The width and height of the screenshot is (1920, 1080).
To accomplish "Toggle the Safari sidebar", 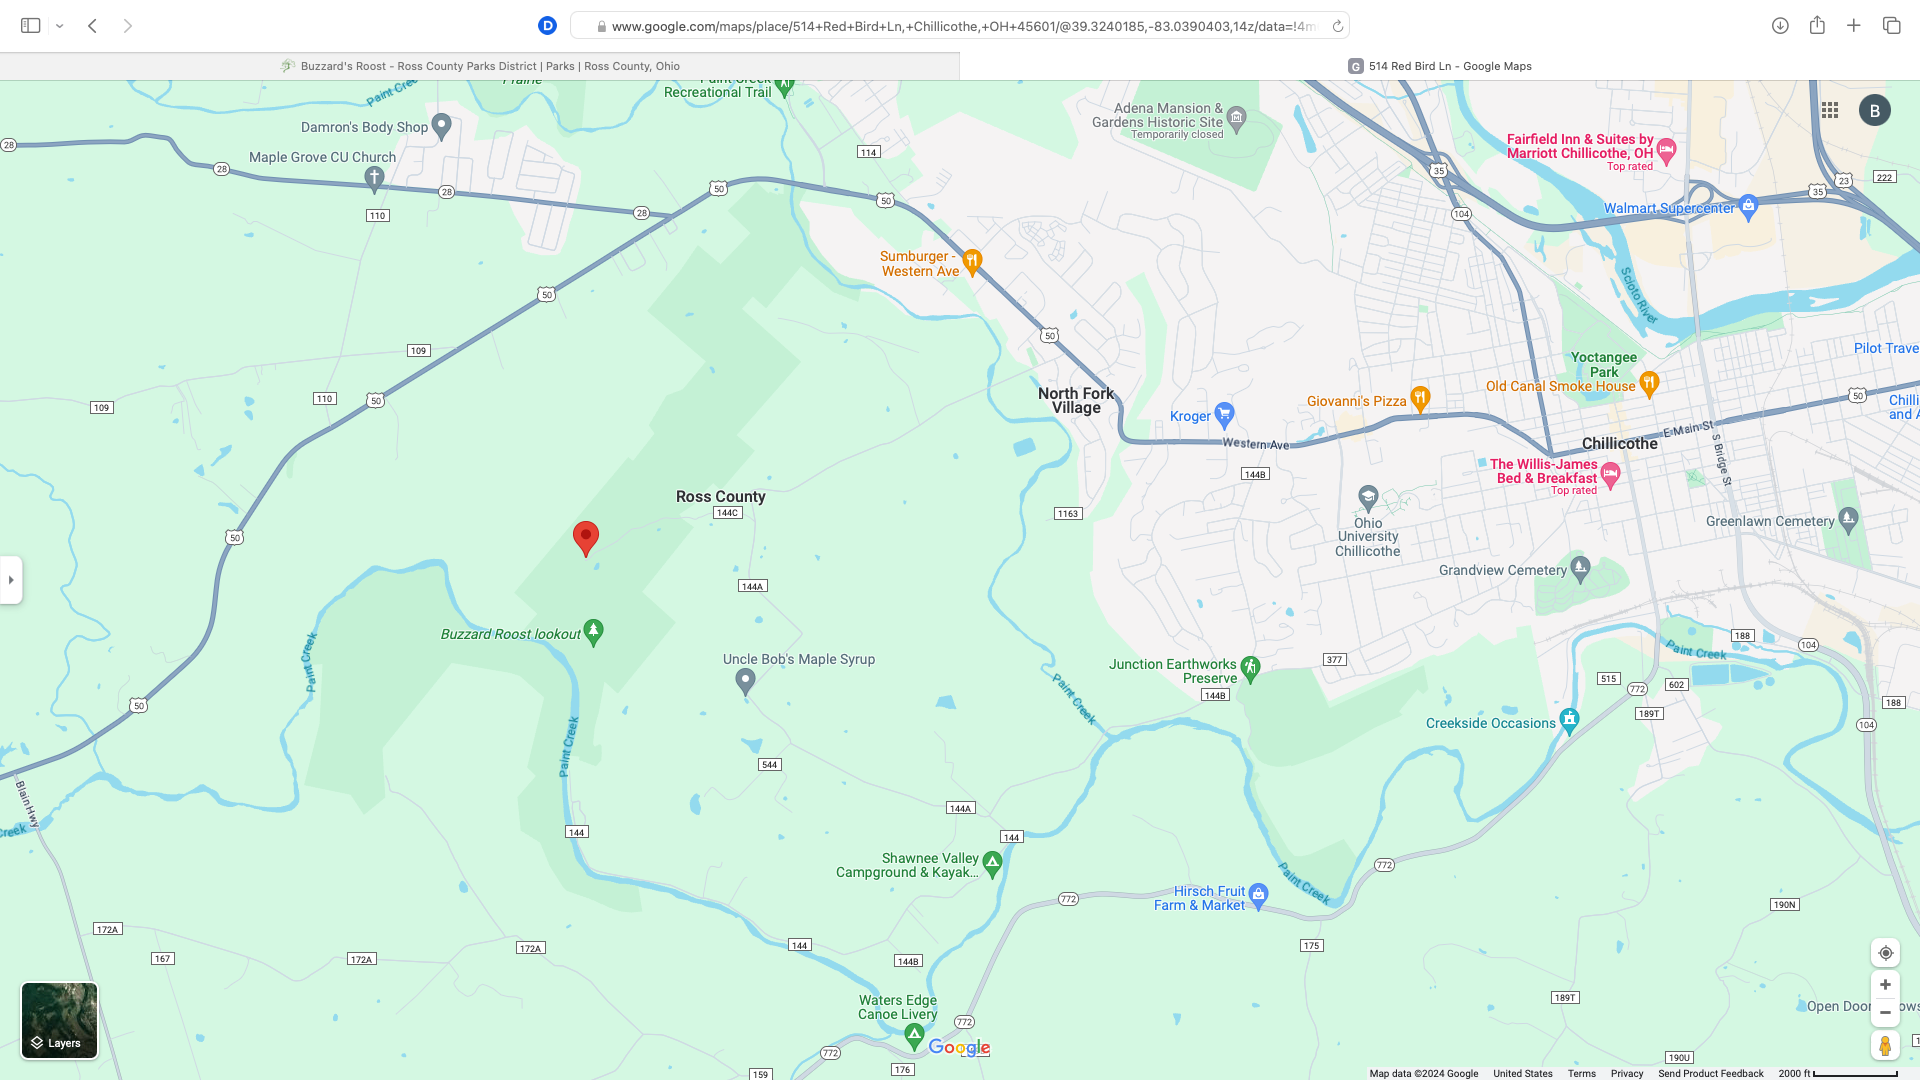I will click(31, 26).
